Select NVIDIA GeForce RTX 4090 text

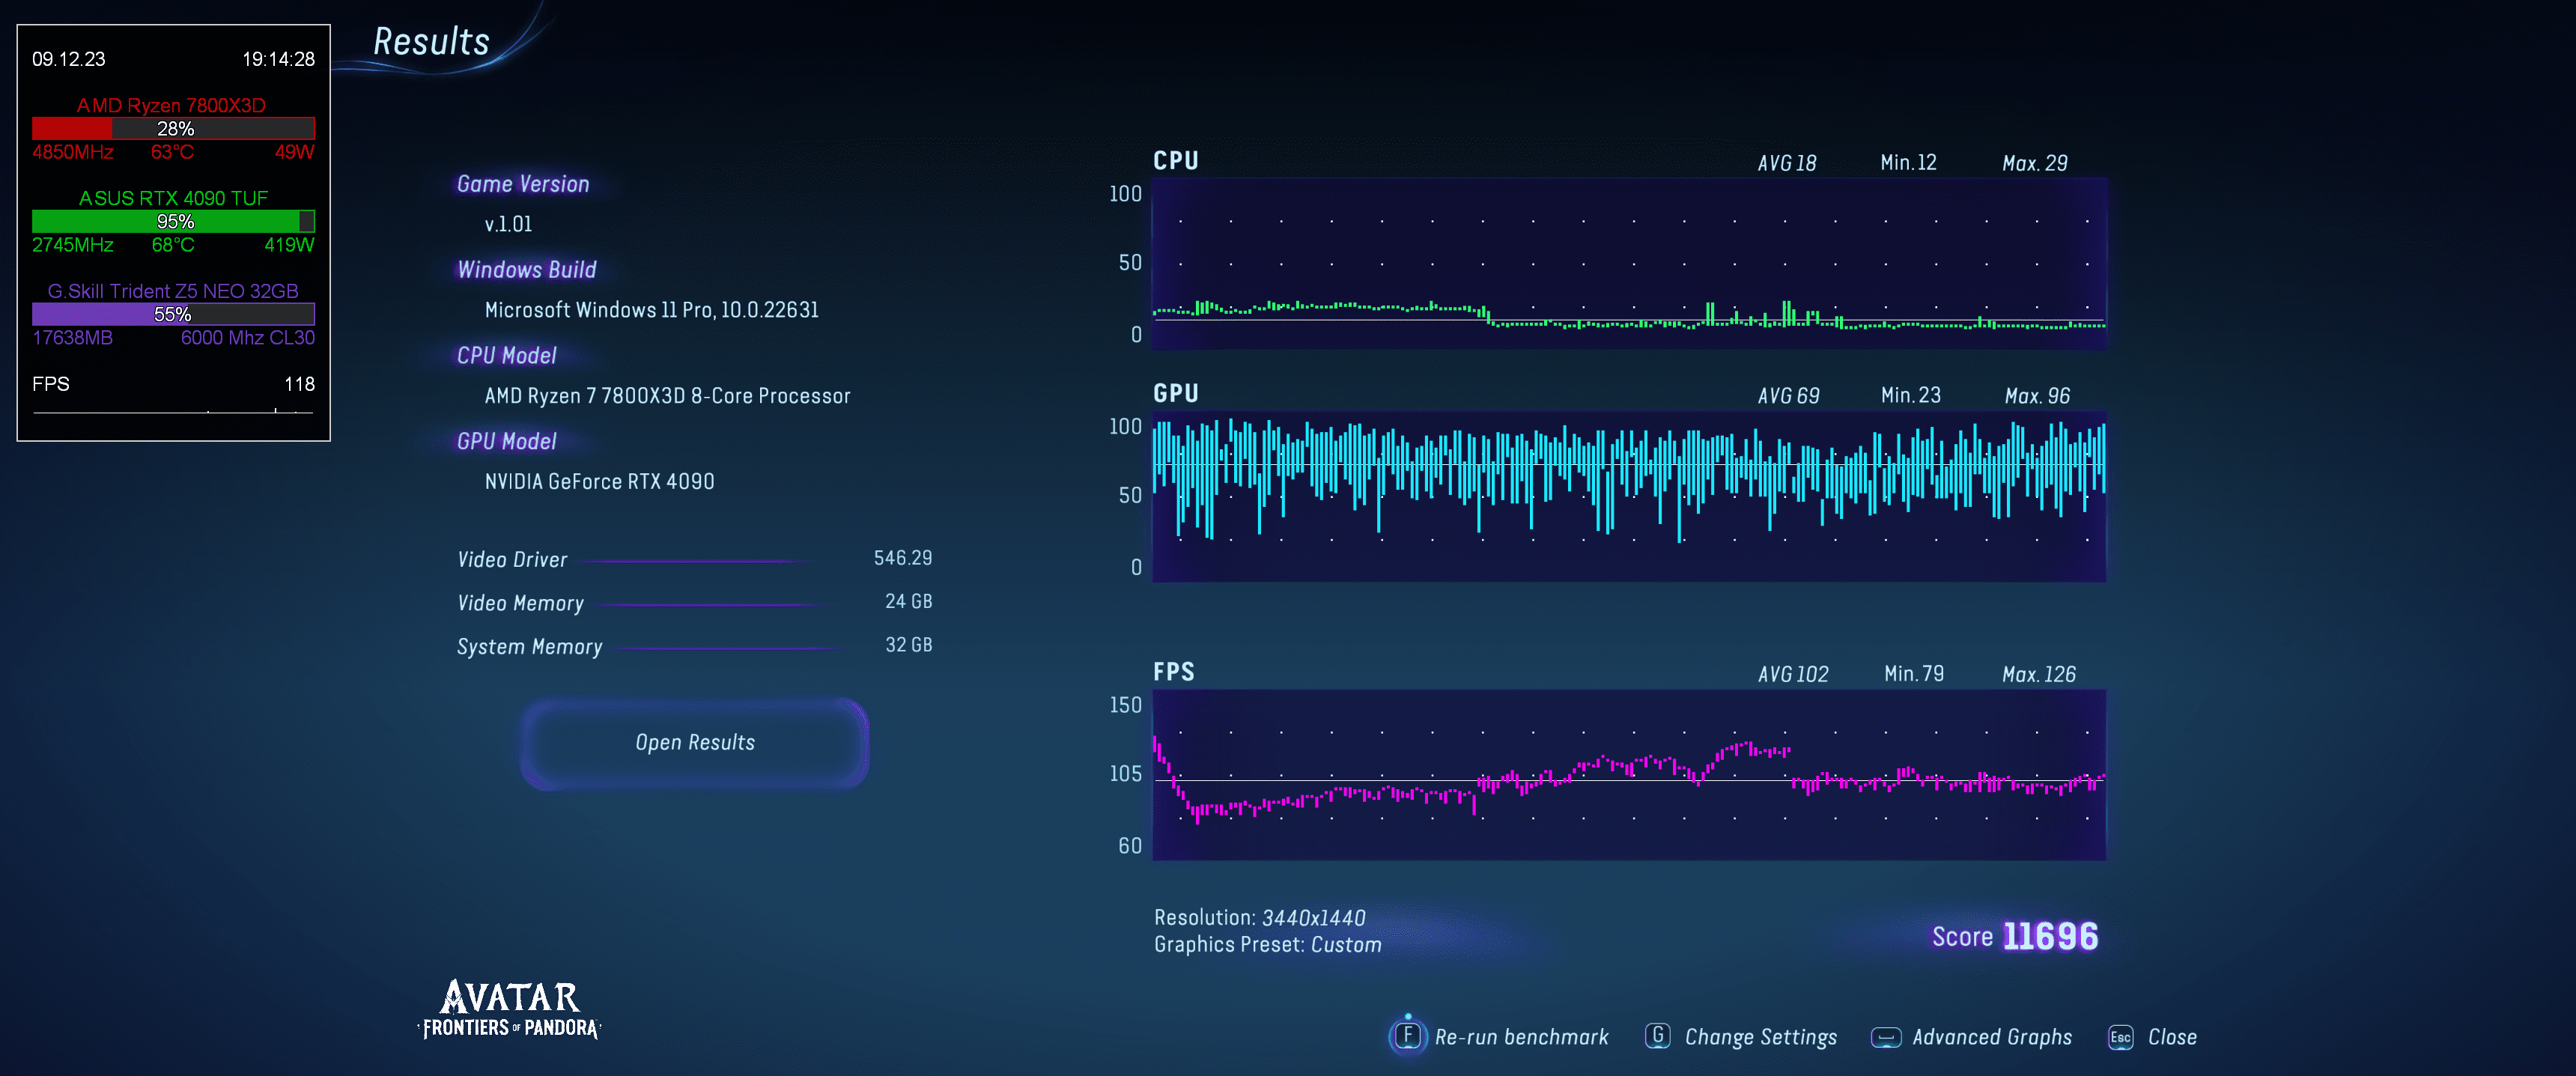click(x=599, y=482)
